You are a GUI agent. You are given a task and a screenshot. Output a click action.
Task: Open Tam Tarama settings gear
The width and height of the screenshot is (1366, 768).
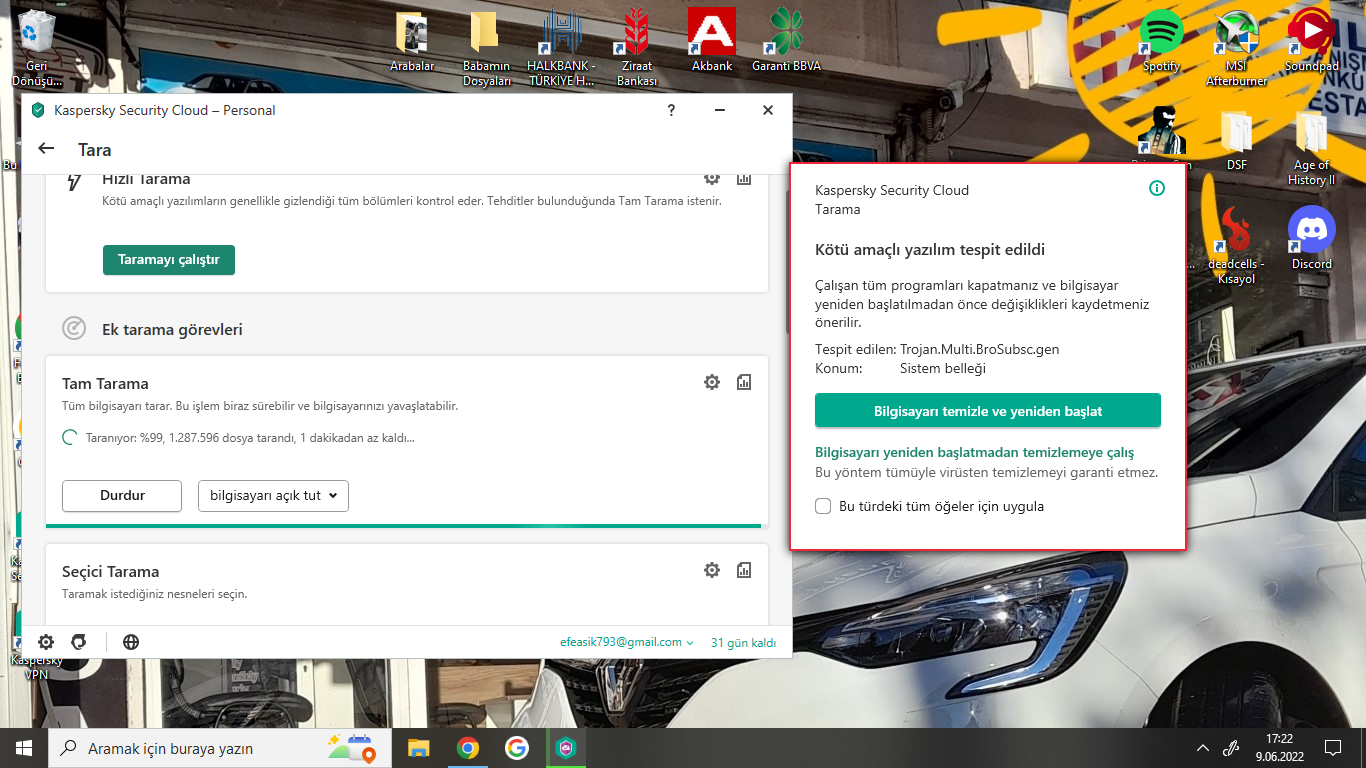coord(712,382)
